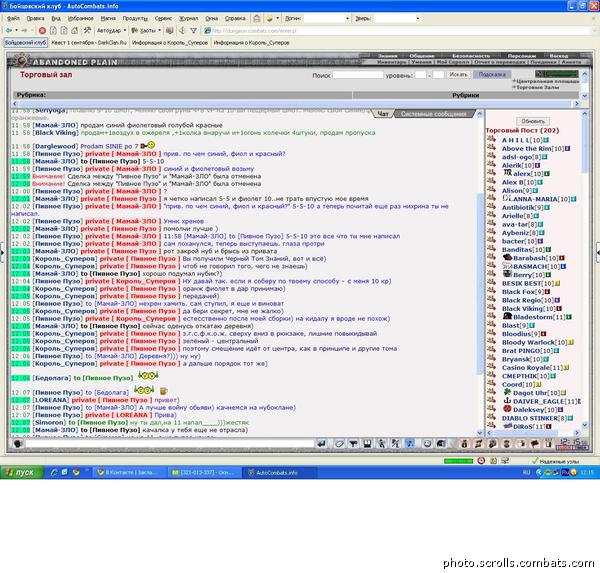Expand the Автоудар dropdown
Image resolution: width=600 pixels, height=573 pixels.
tap(125, 30)
